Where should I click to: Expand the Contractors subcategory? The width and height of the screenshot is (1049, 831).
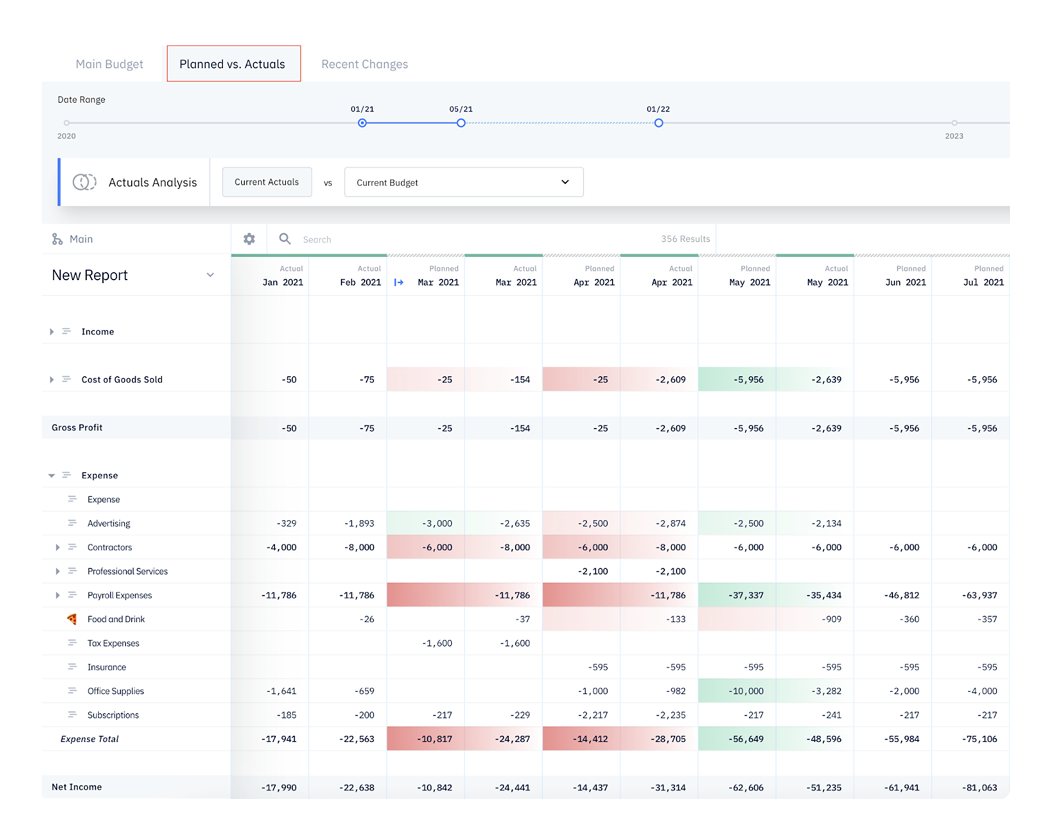pos(58,547)
